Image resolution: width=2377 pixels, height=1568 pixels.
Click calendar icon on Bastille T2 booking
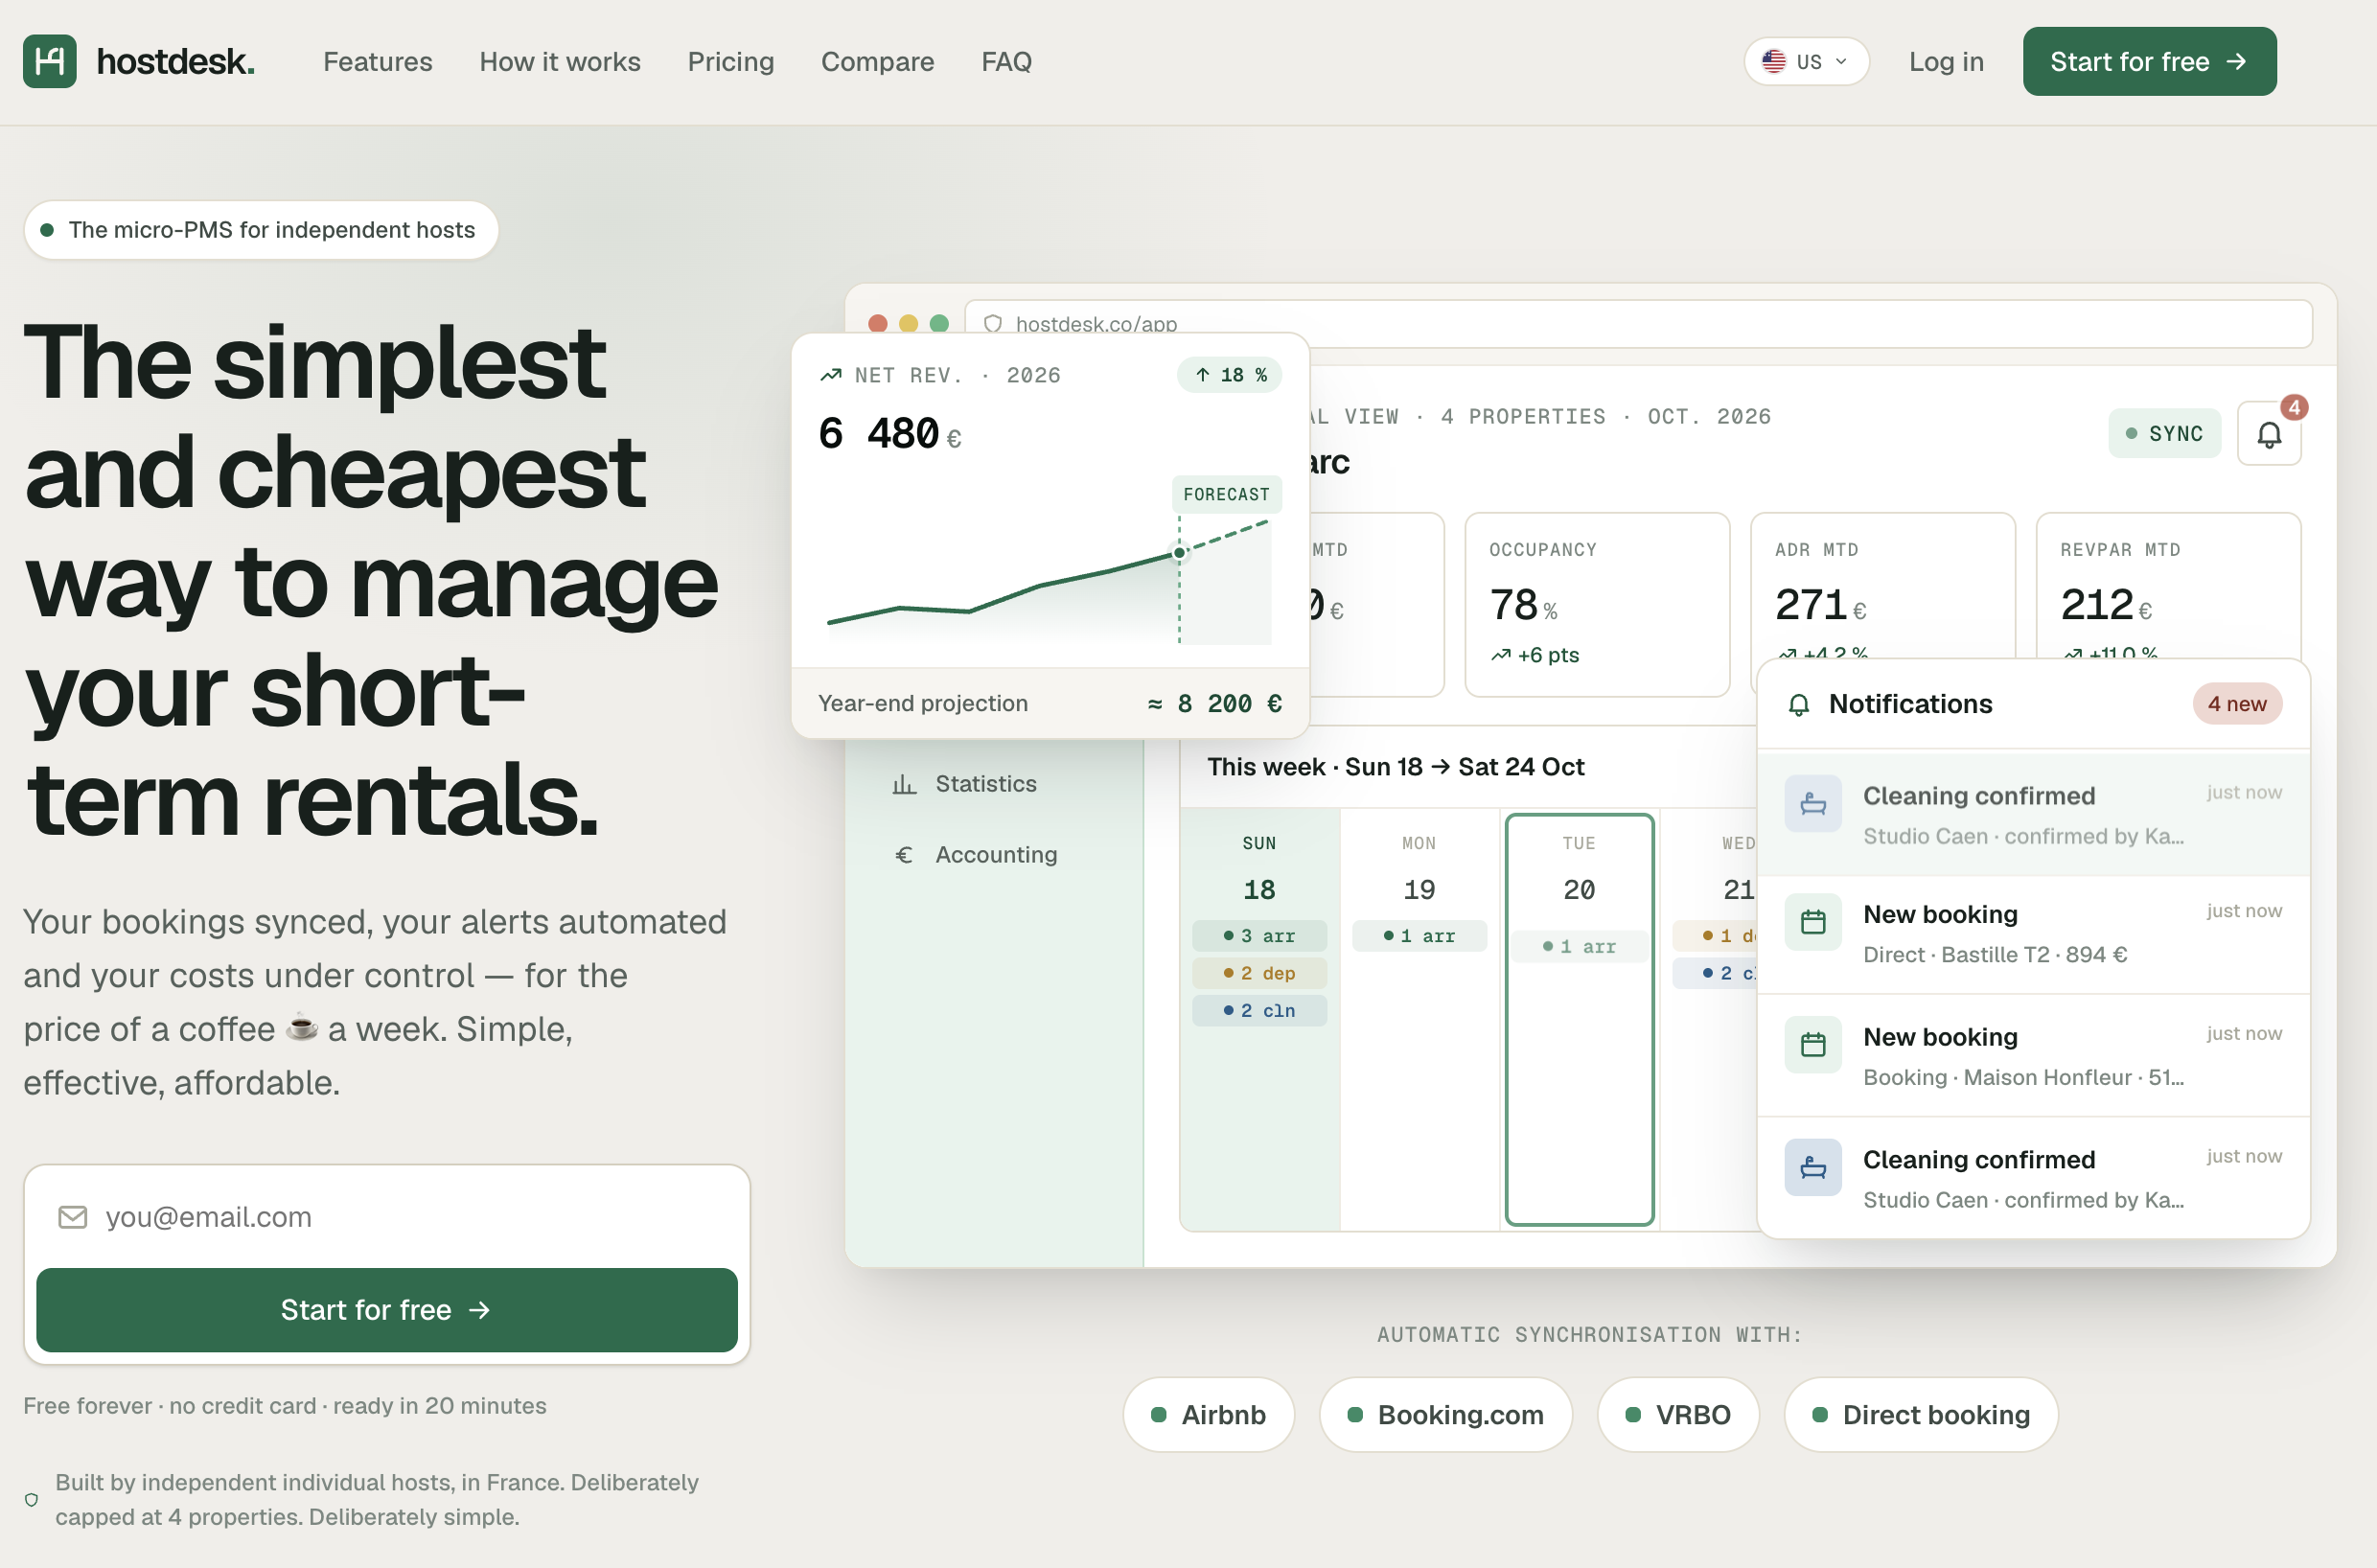pyautogui.click(x=1813, y=922)
